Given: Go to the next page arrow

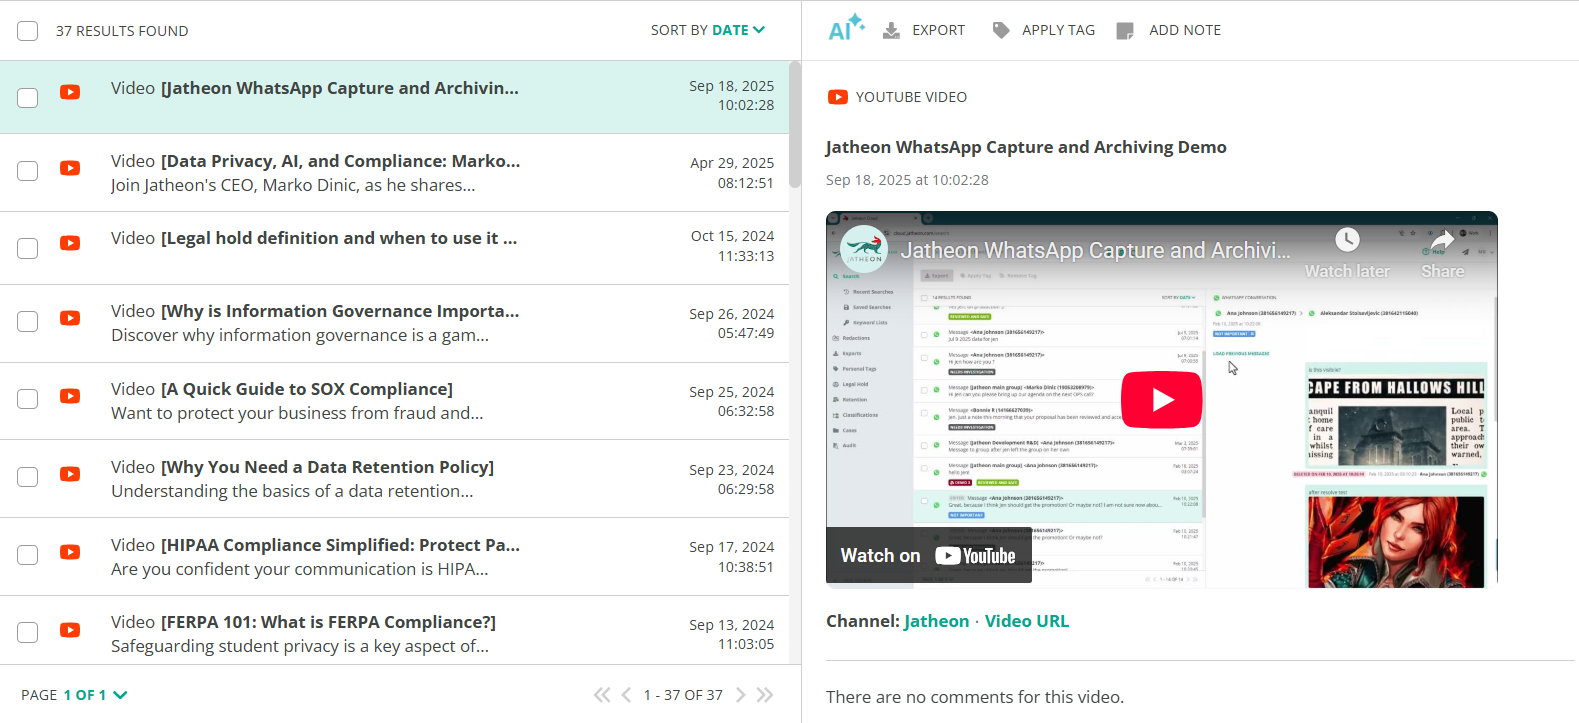Looking at the screenshot, I should (x=741, y=695).
